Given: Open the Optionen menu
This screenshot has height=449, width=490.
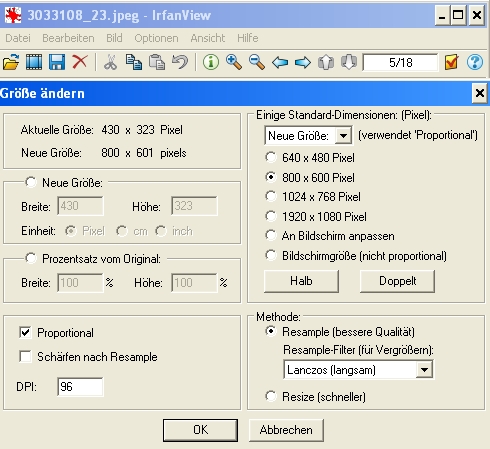Looking at the screenshot, I should coord(156,38).
